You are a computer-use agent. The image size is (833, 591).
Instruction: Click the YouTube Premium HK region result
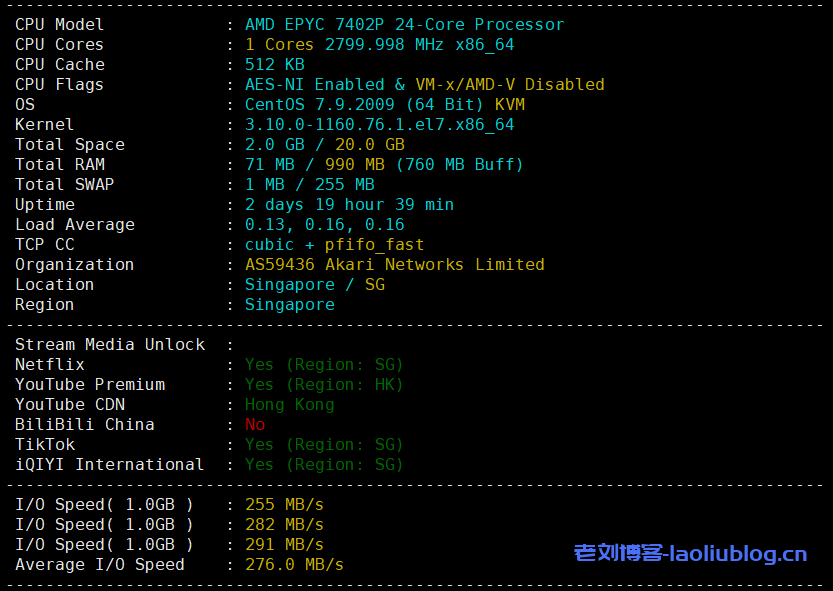[x=324, y=384]
